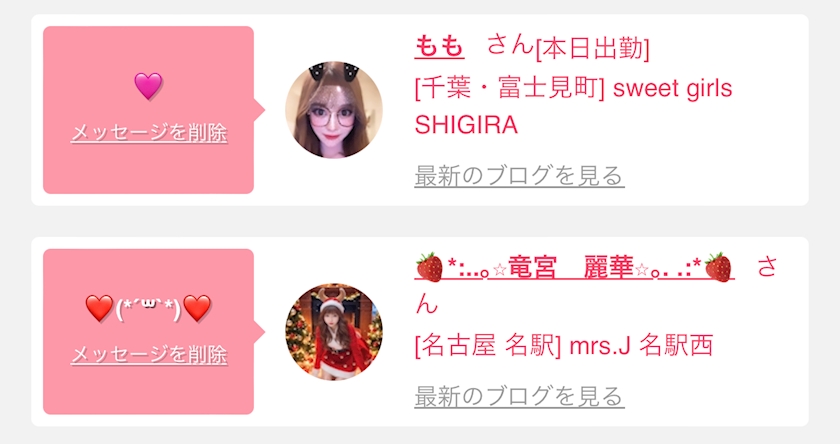Click the 本日出勤 status label
The image size is (840, 444).
(x=592, y=49)
